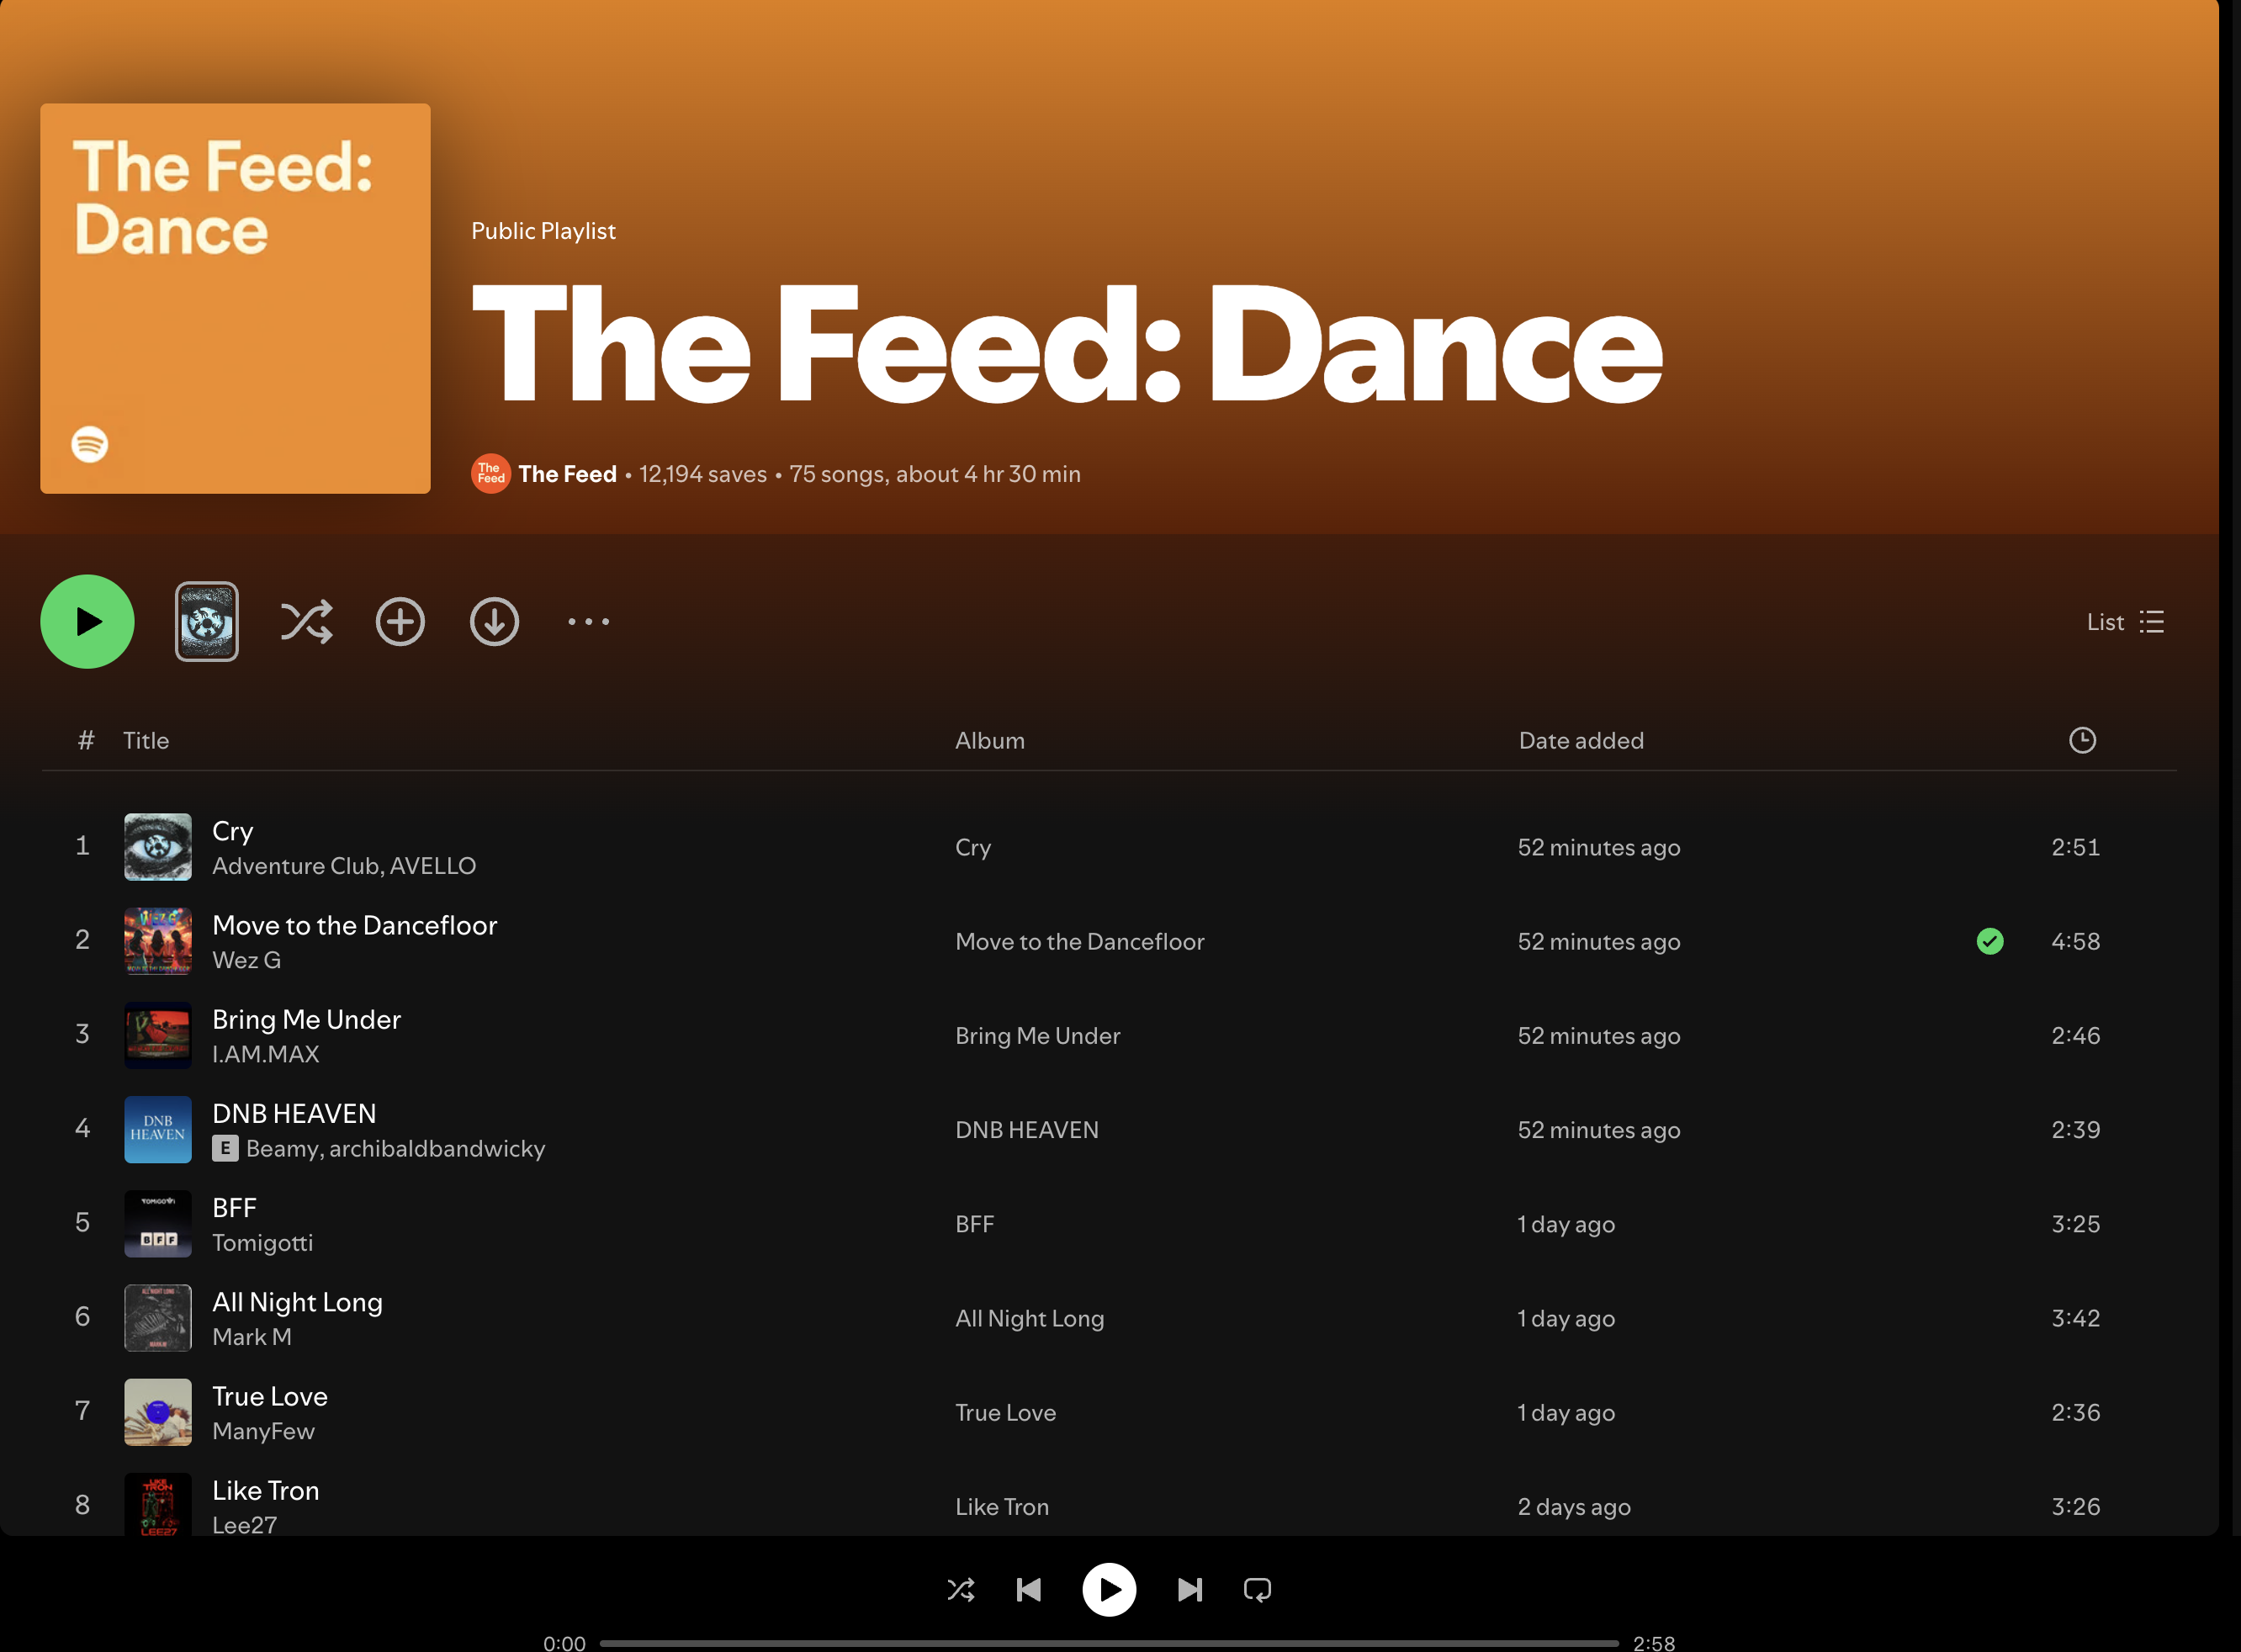This screenshot has height=1652, width=2241.
Task: Open the List view options dropdown
Action: pyautogui.click(x=2125, y=622)
